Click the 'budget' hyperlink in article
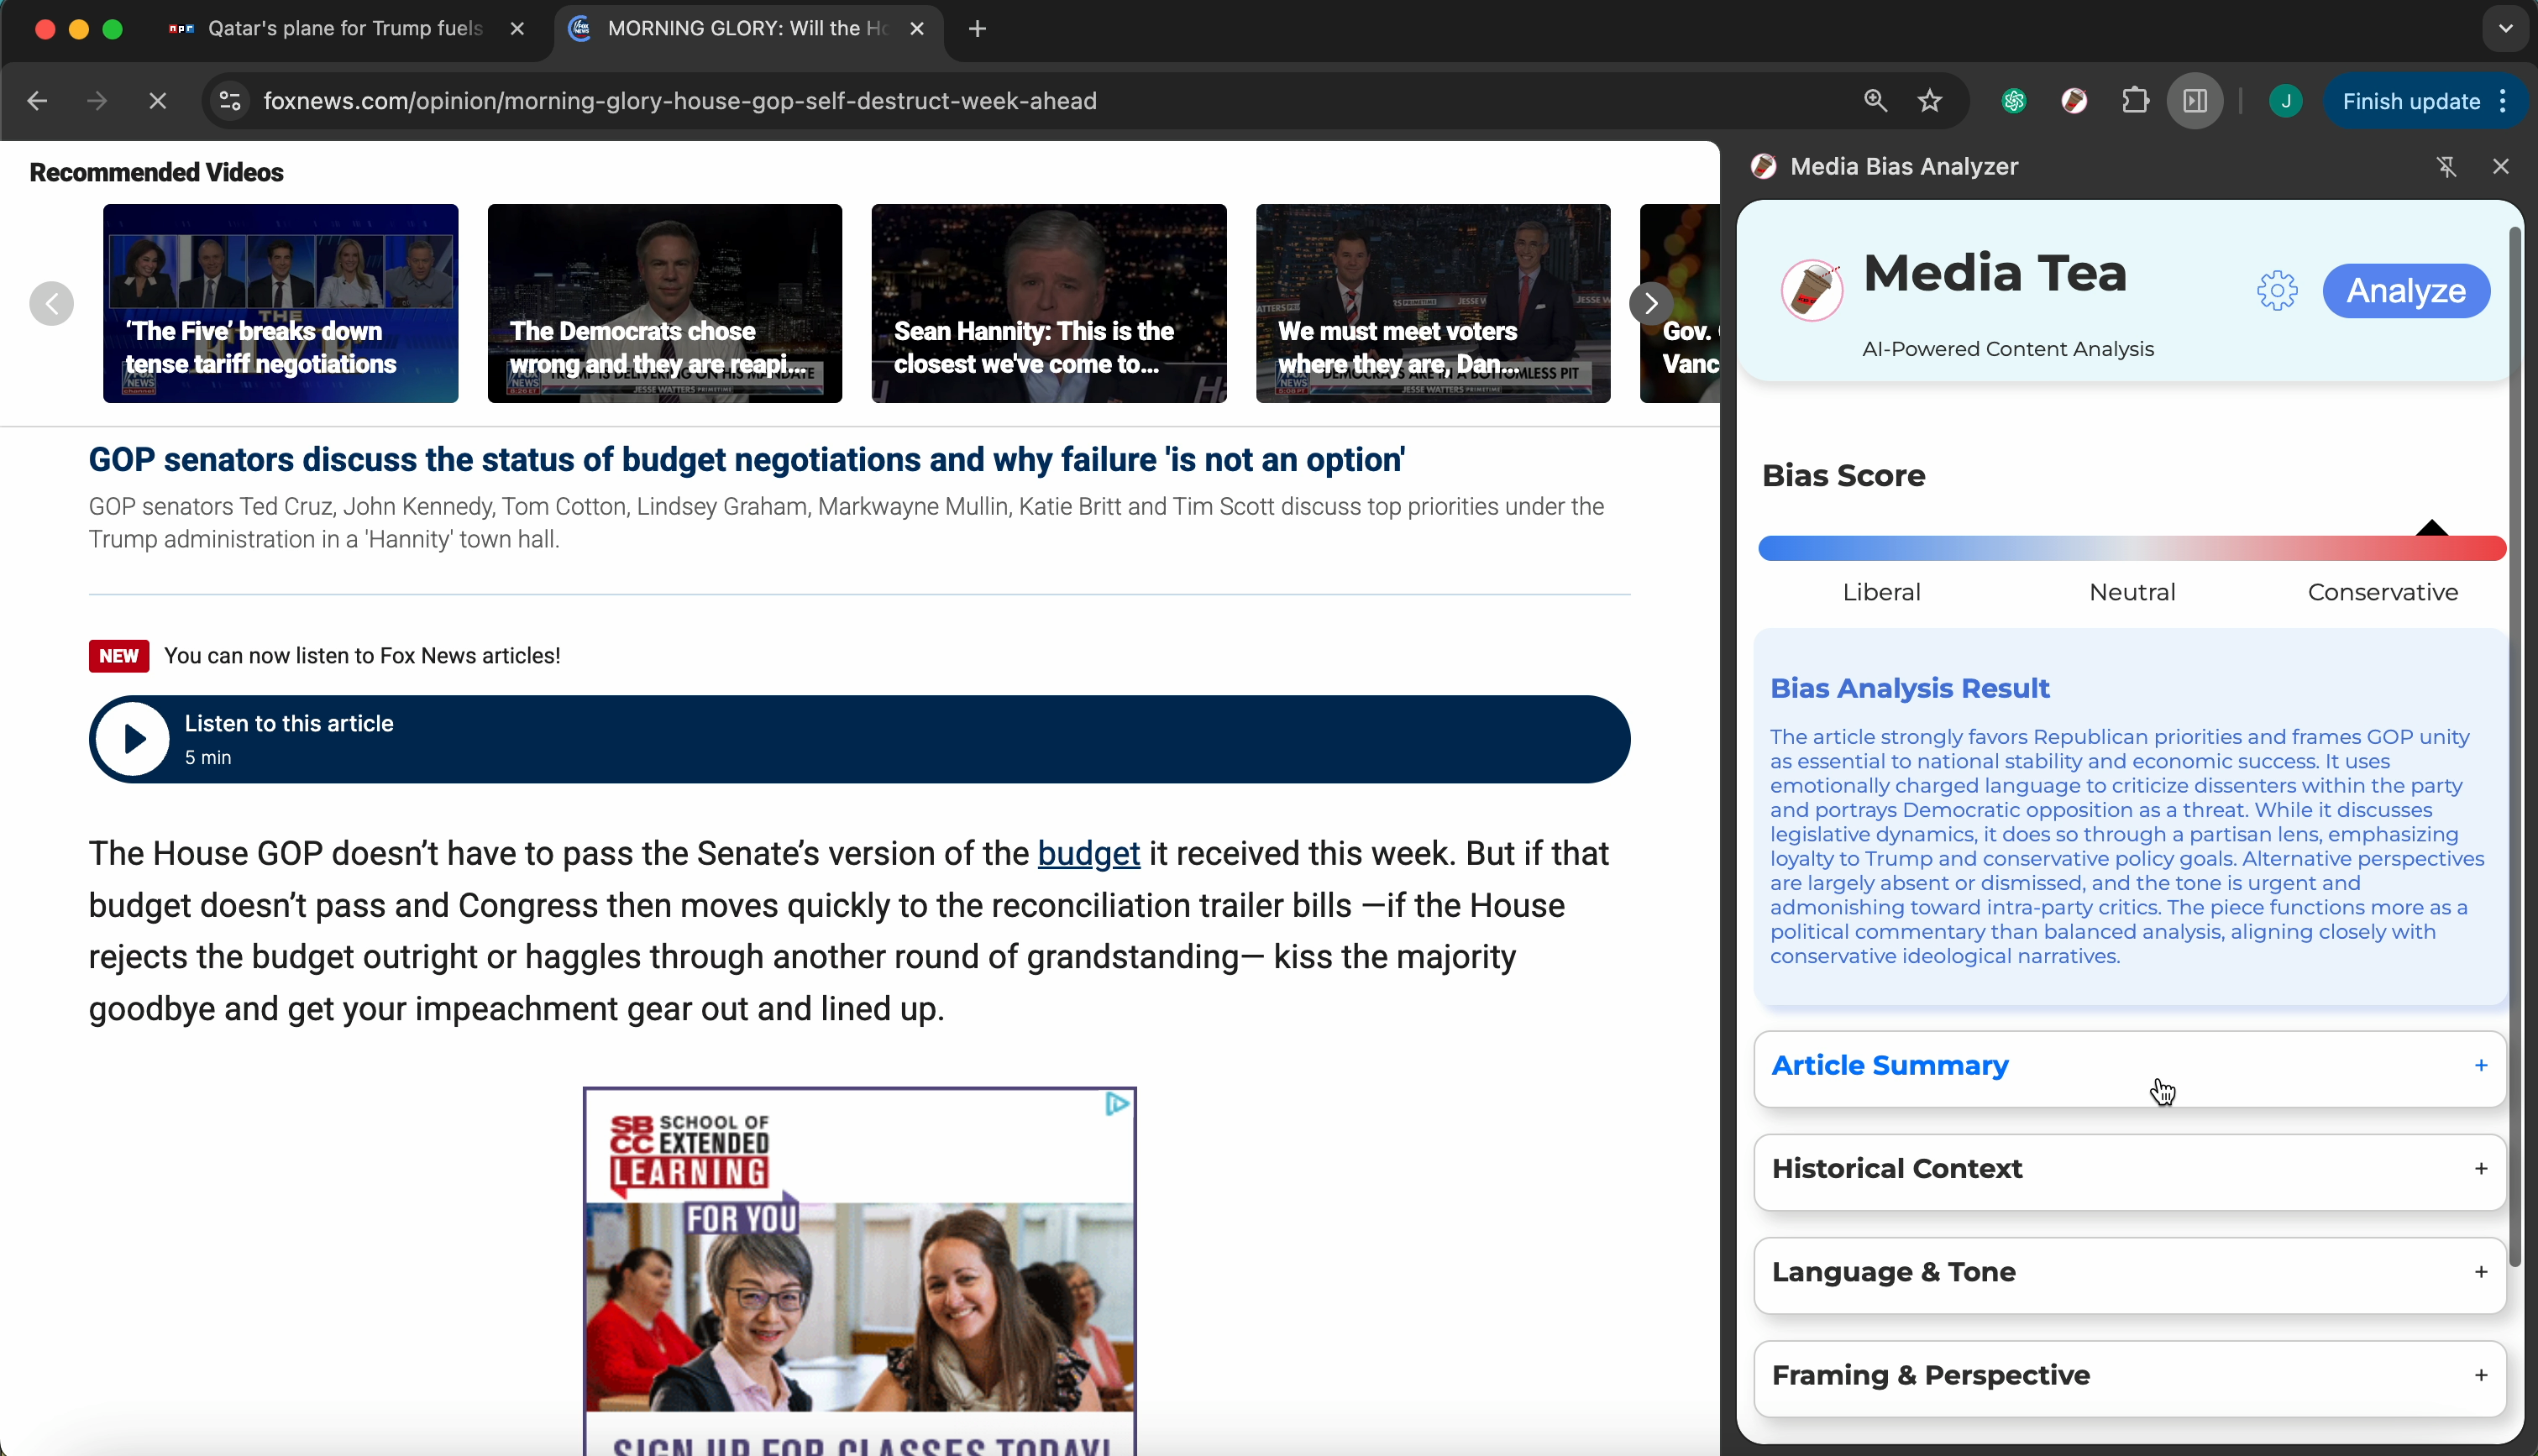The image size is (2538, 1456). [1089, 854]
